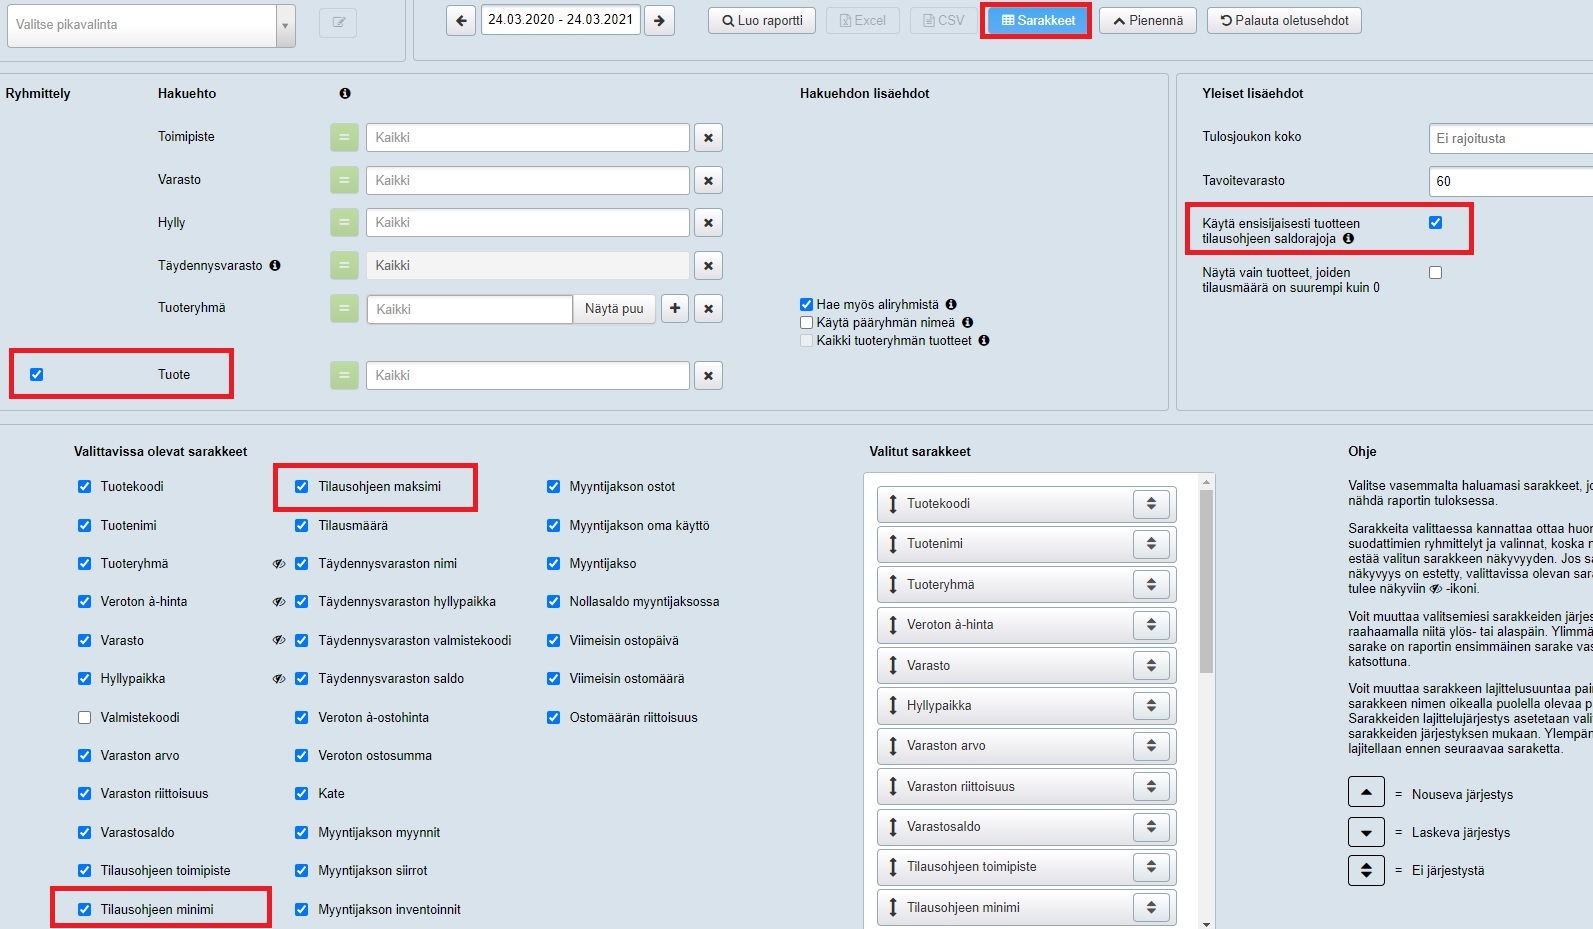
Task: Click the equals operator beside Varasto
Action: (344, 181)
